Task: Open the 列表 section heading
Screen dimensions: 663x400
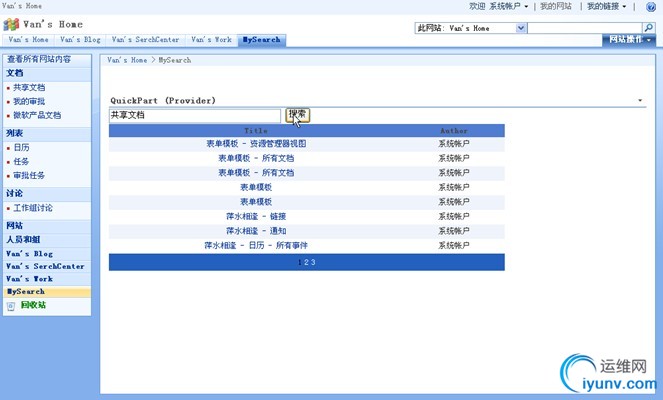Action: coord(15,133)
